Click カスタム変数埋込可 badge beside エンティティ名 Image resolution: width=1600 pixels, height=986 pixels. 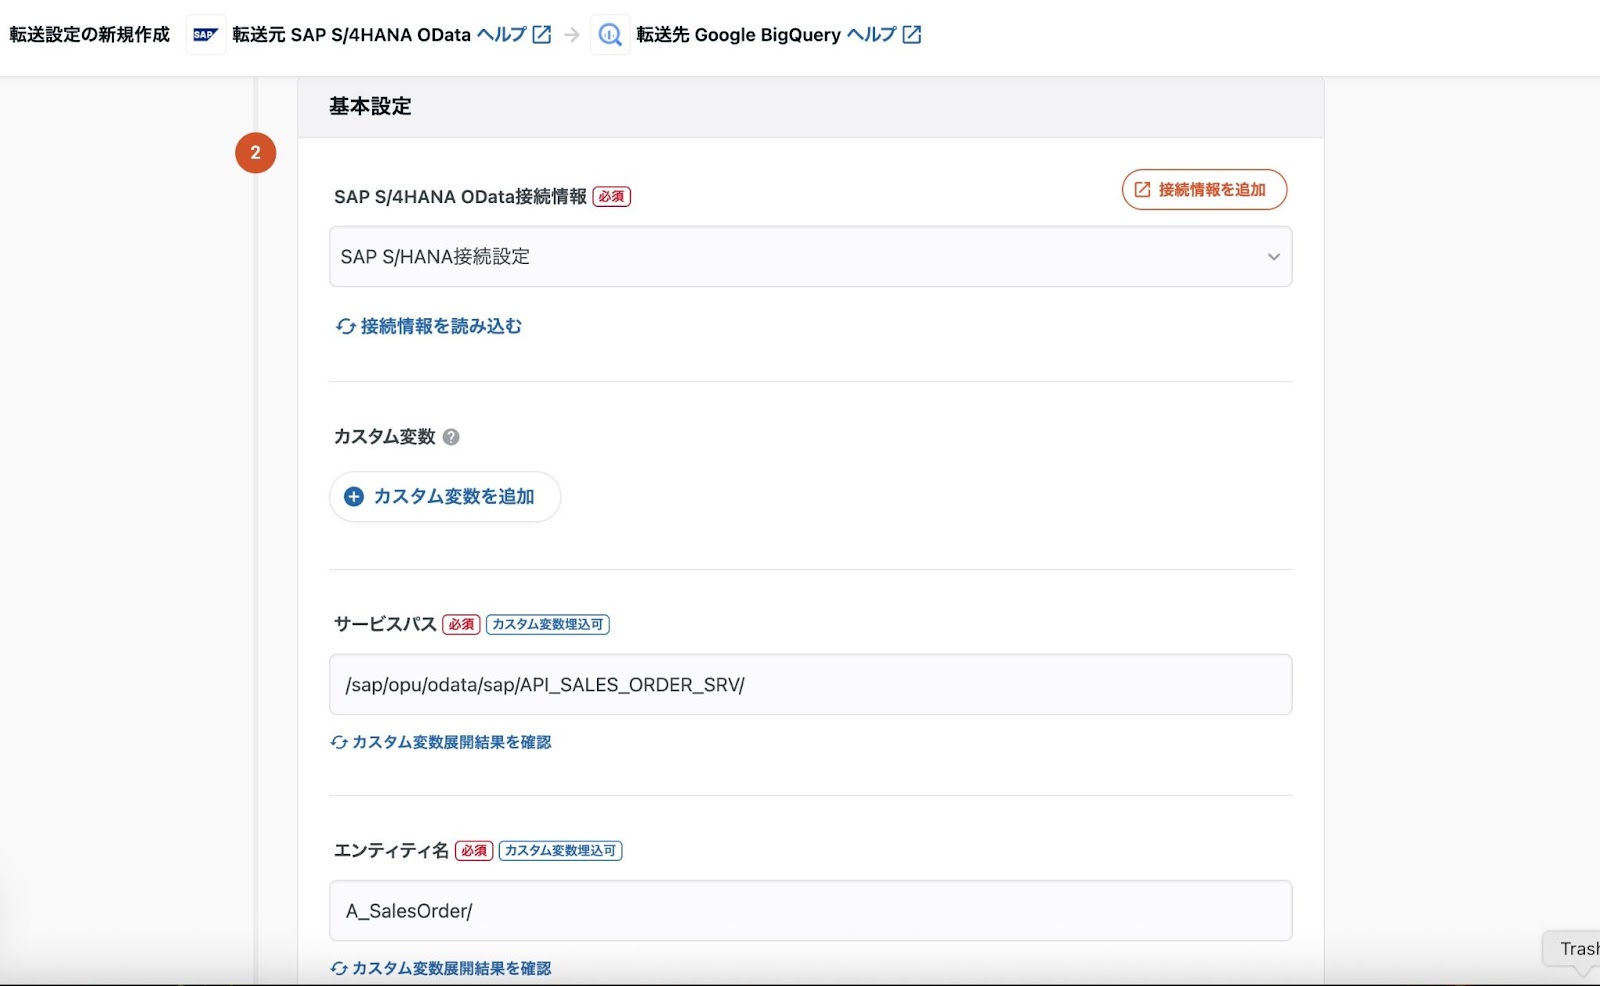click(560, 850)
